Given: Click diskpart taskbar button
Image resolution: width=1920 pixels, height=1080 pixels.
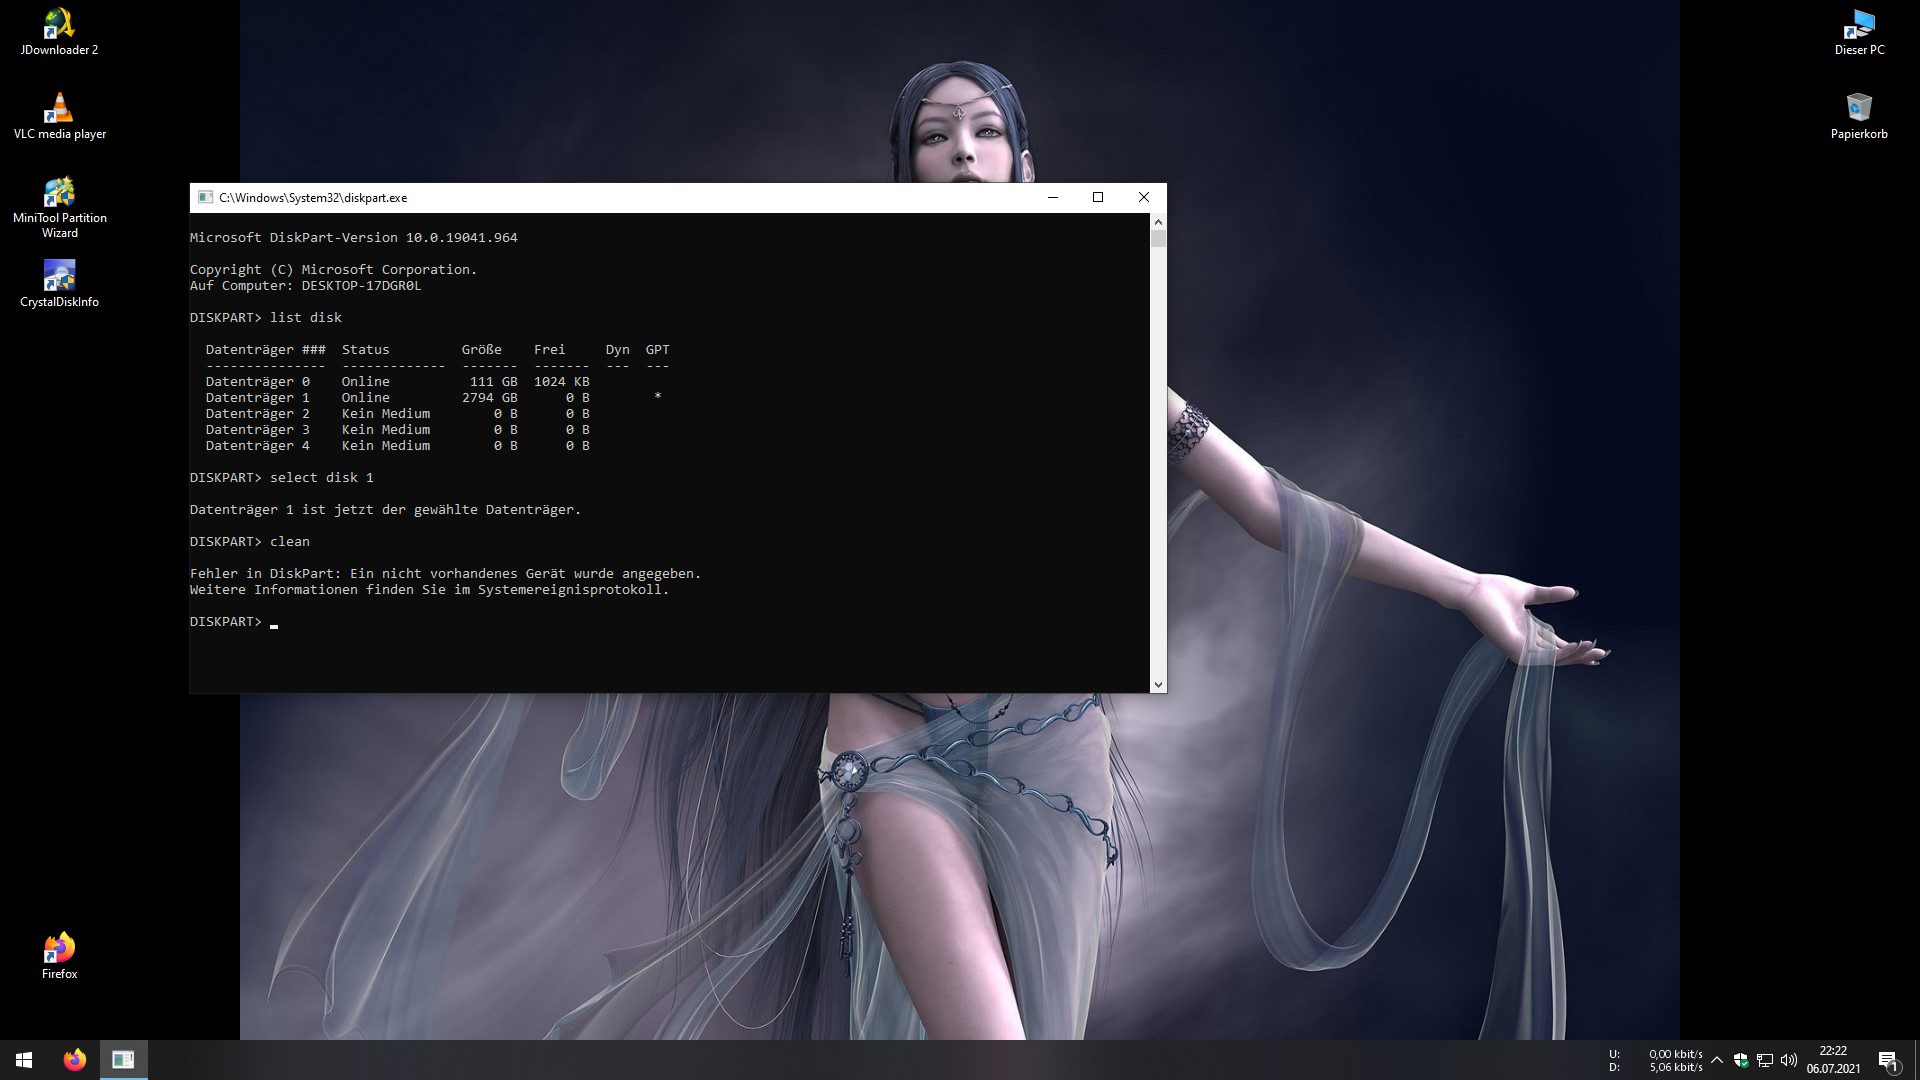Looking at the screenshot, I should click(123, 1060).
